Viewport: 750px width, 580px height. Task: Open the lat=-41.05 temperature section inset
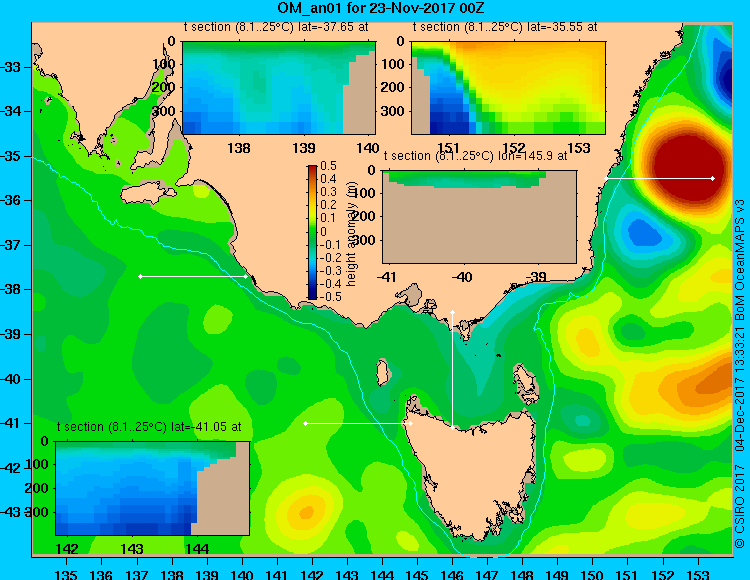(153, 488)
